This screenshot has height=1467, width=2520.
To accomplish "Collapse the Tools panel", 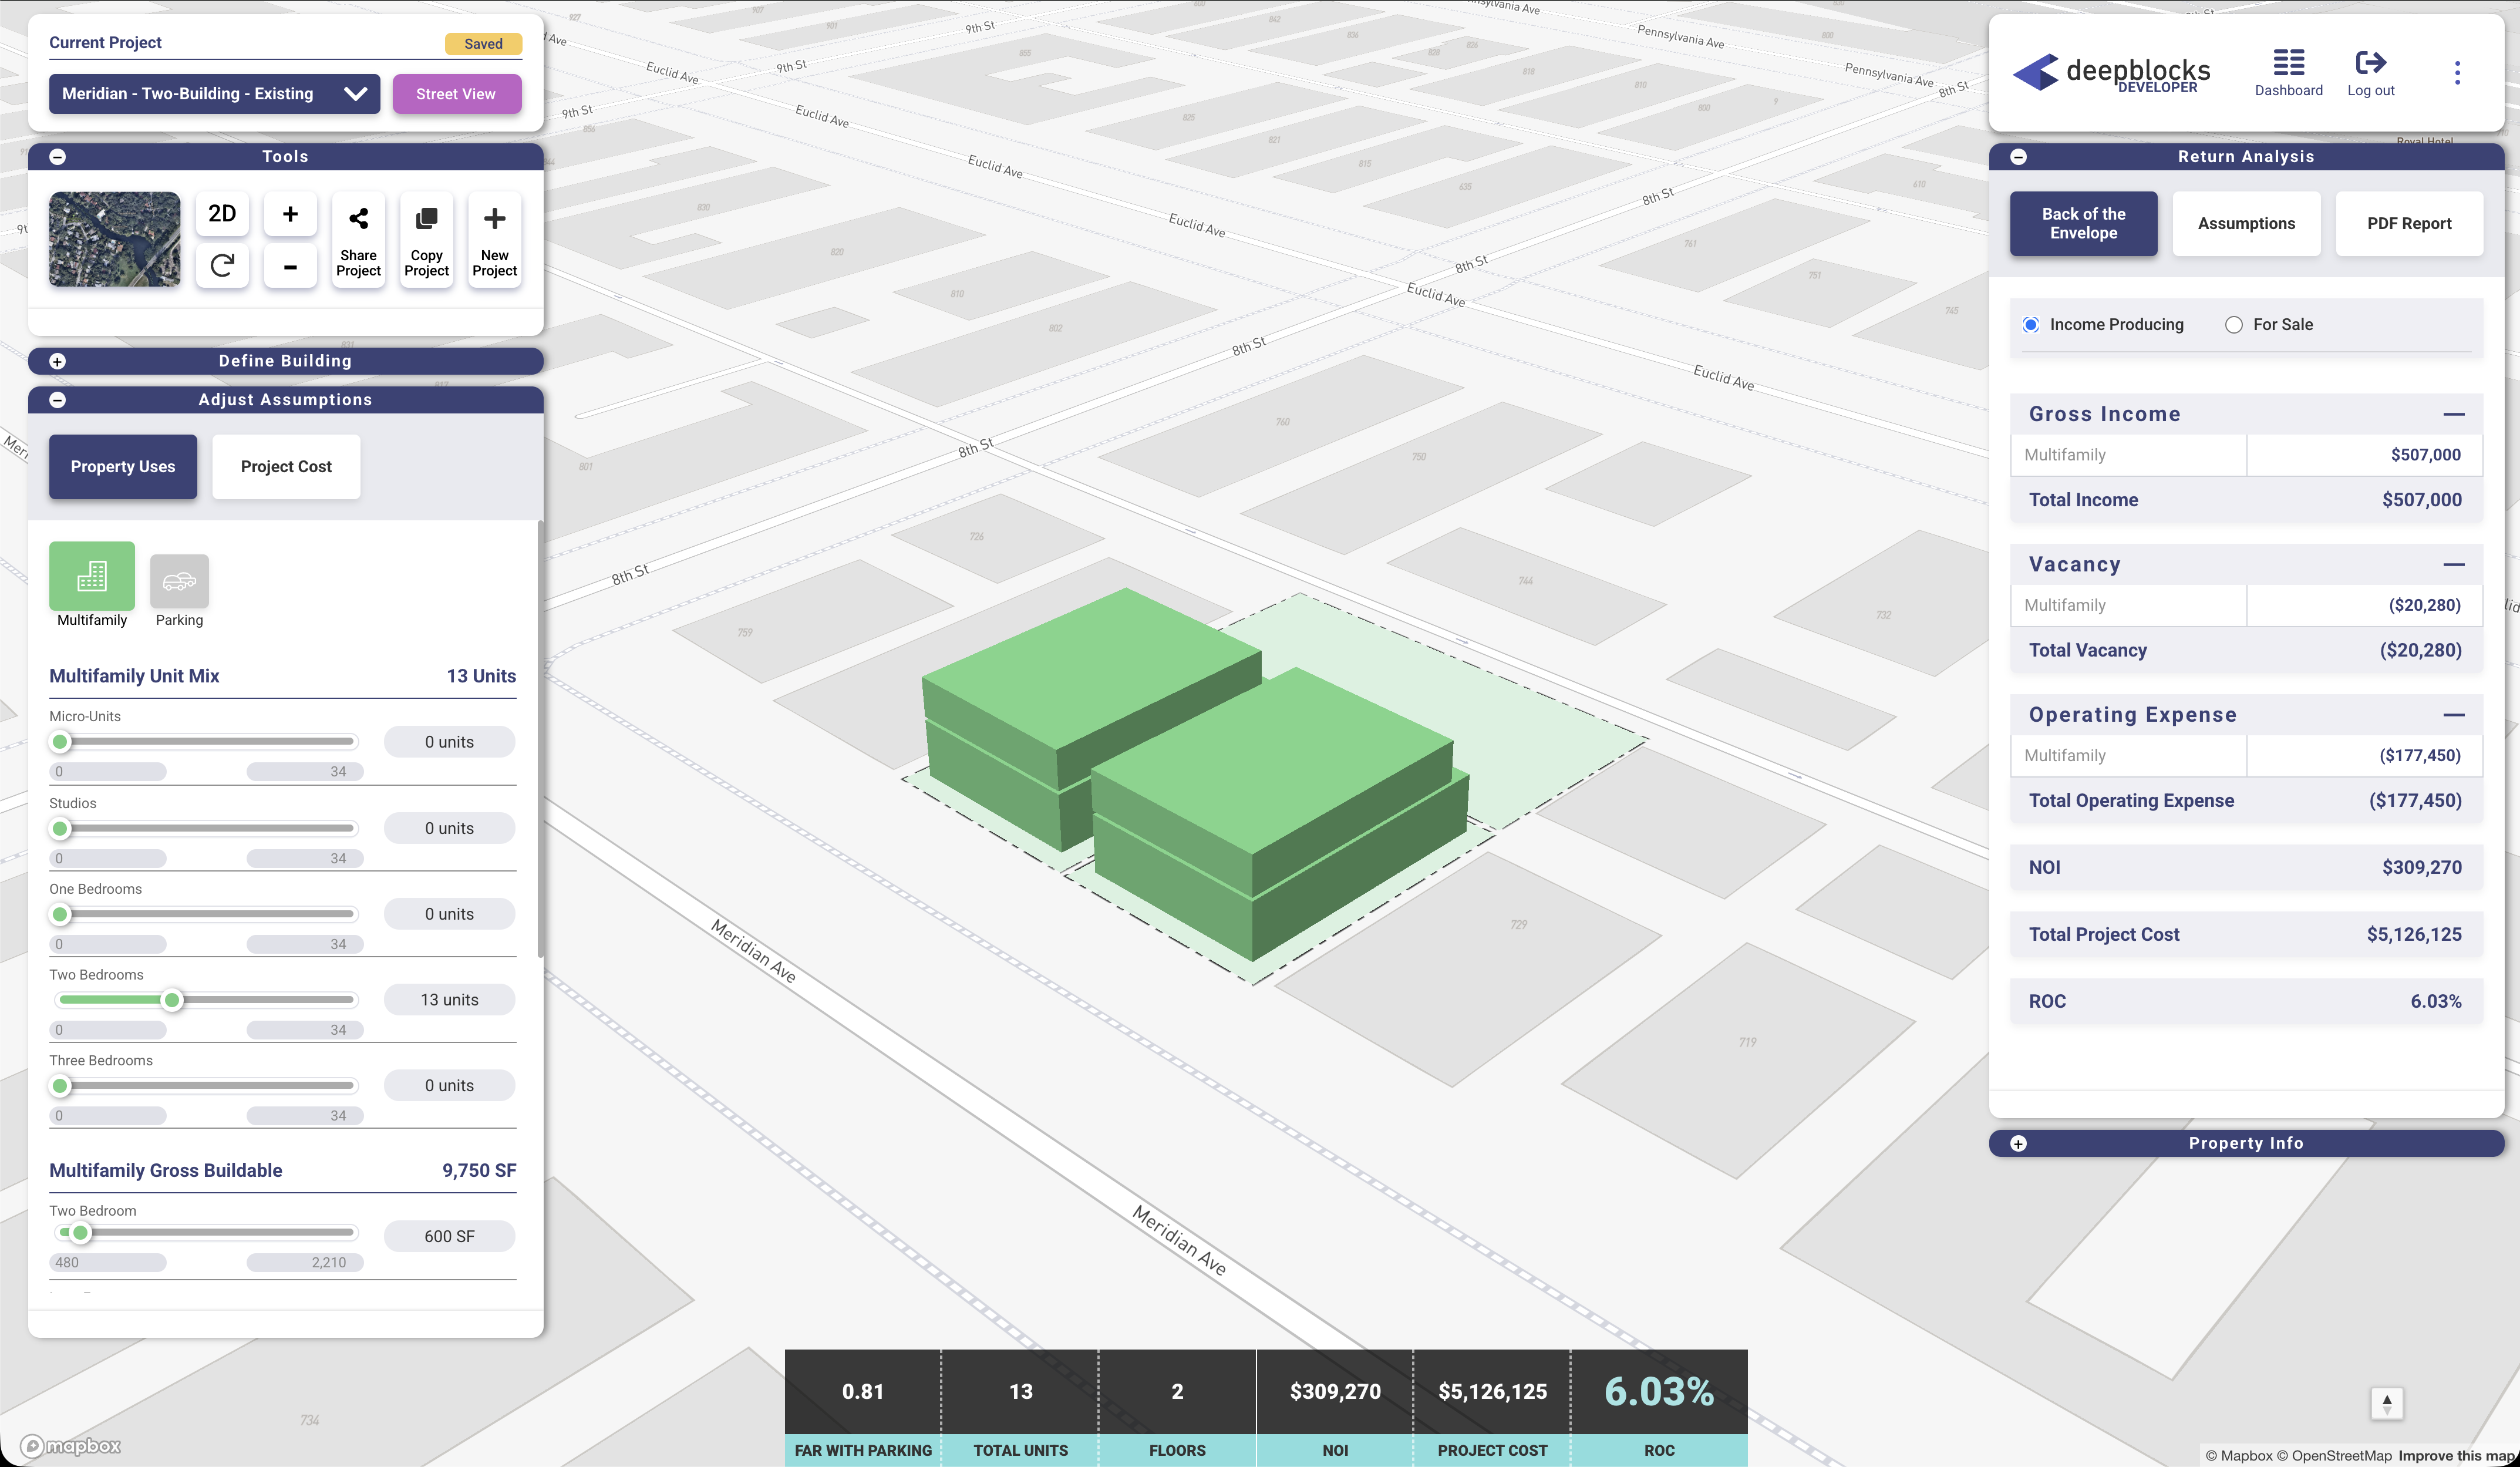I will pyautogui.click(x=58, y=156).
